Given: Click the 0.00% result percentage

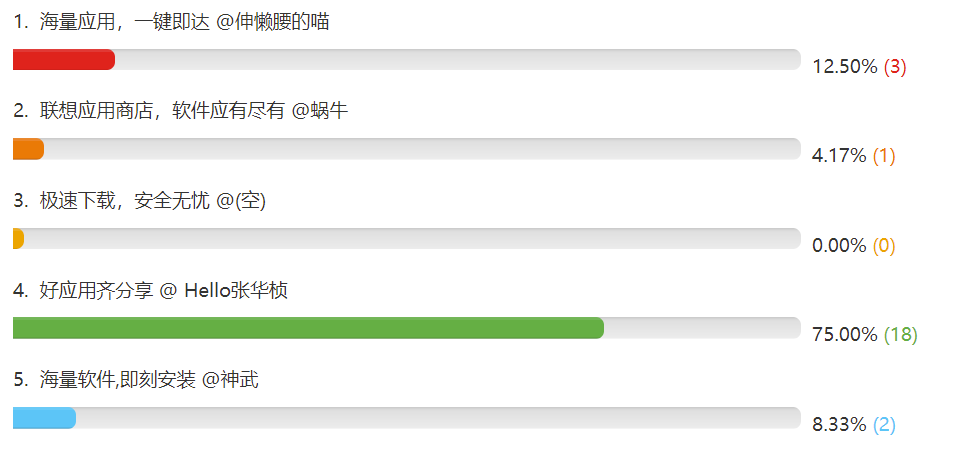Looking at the screenshot, I should (x=839, y=246).
